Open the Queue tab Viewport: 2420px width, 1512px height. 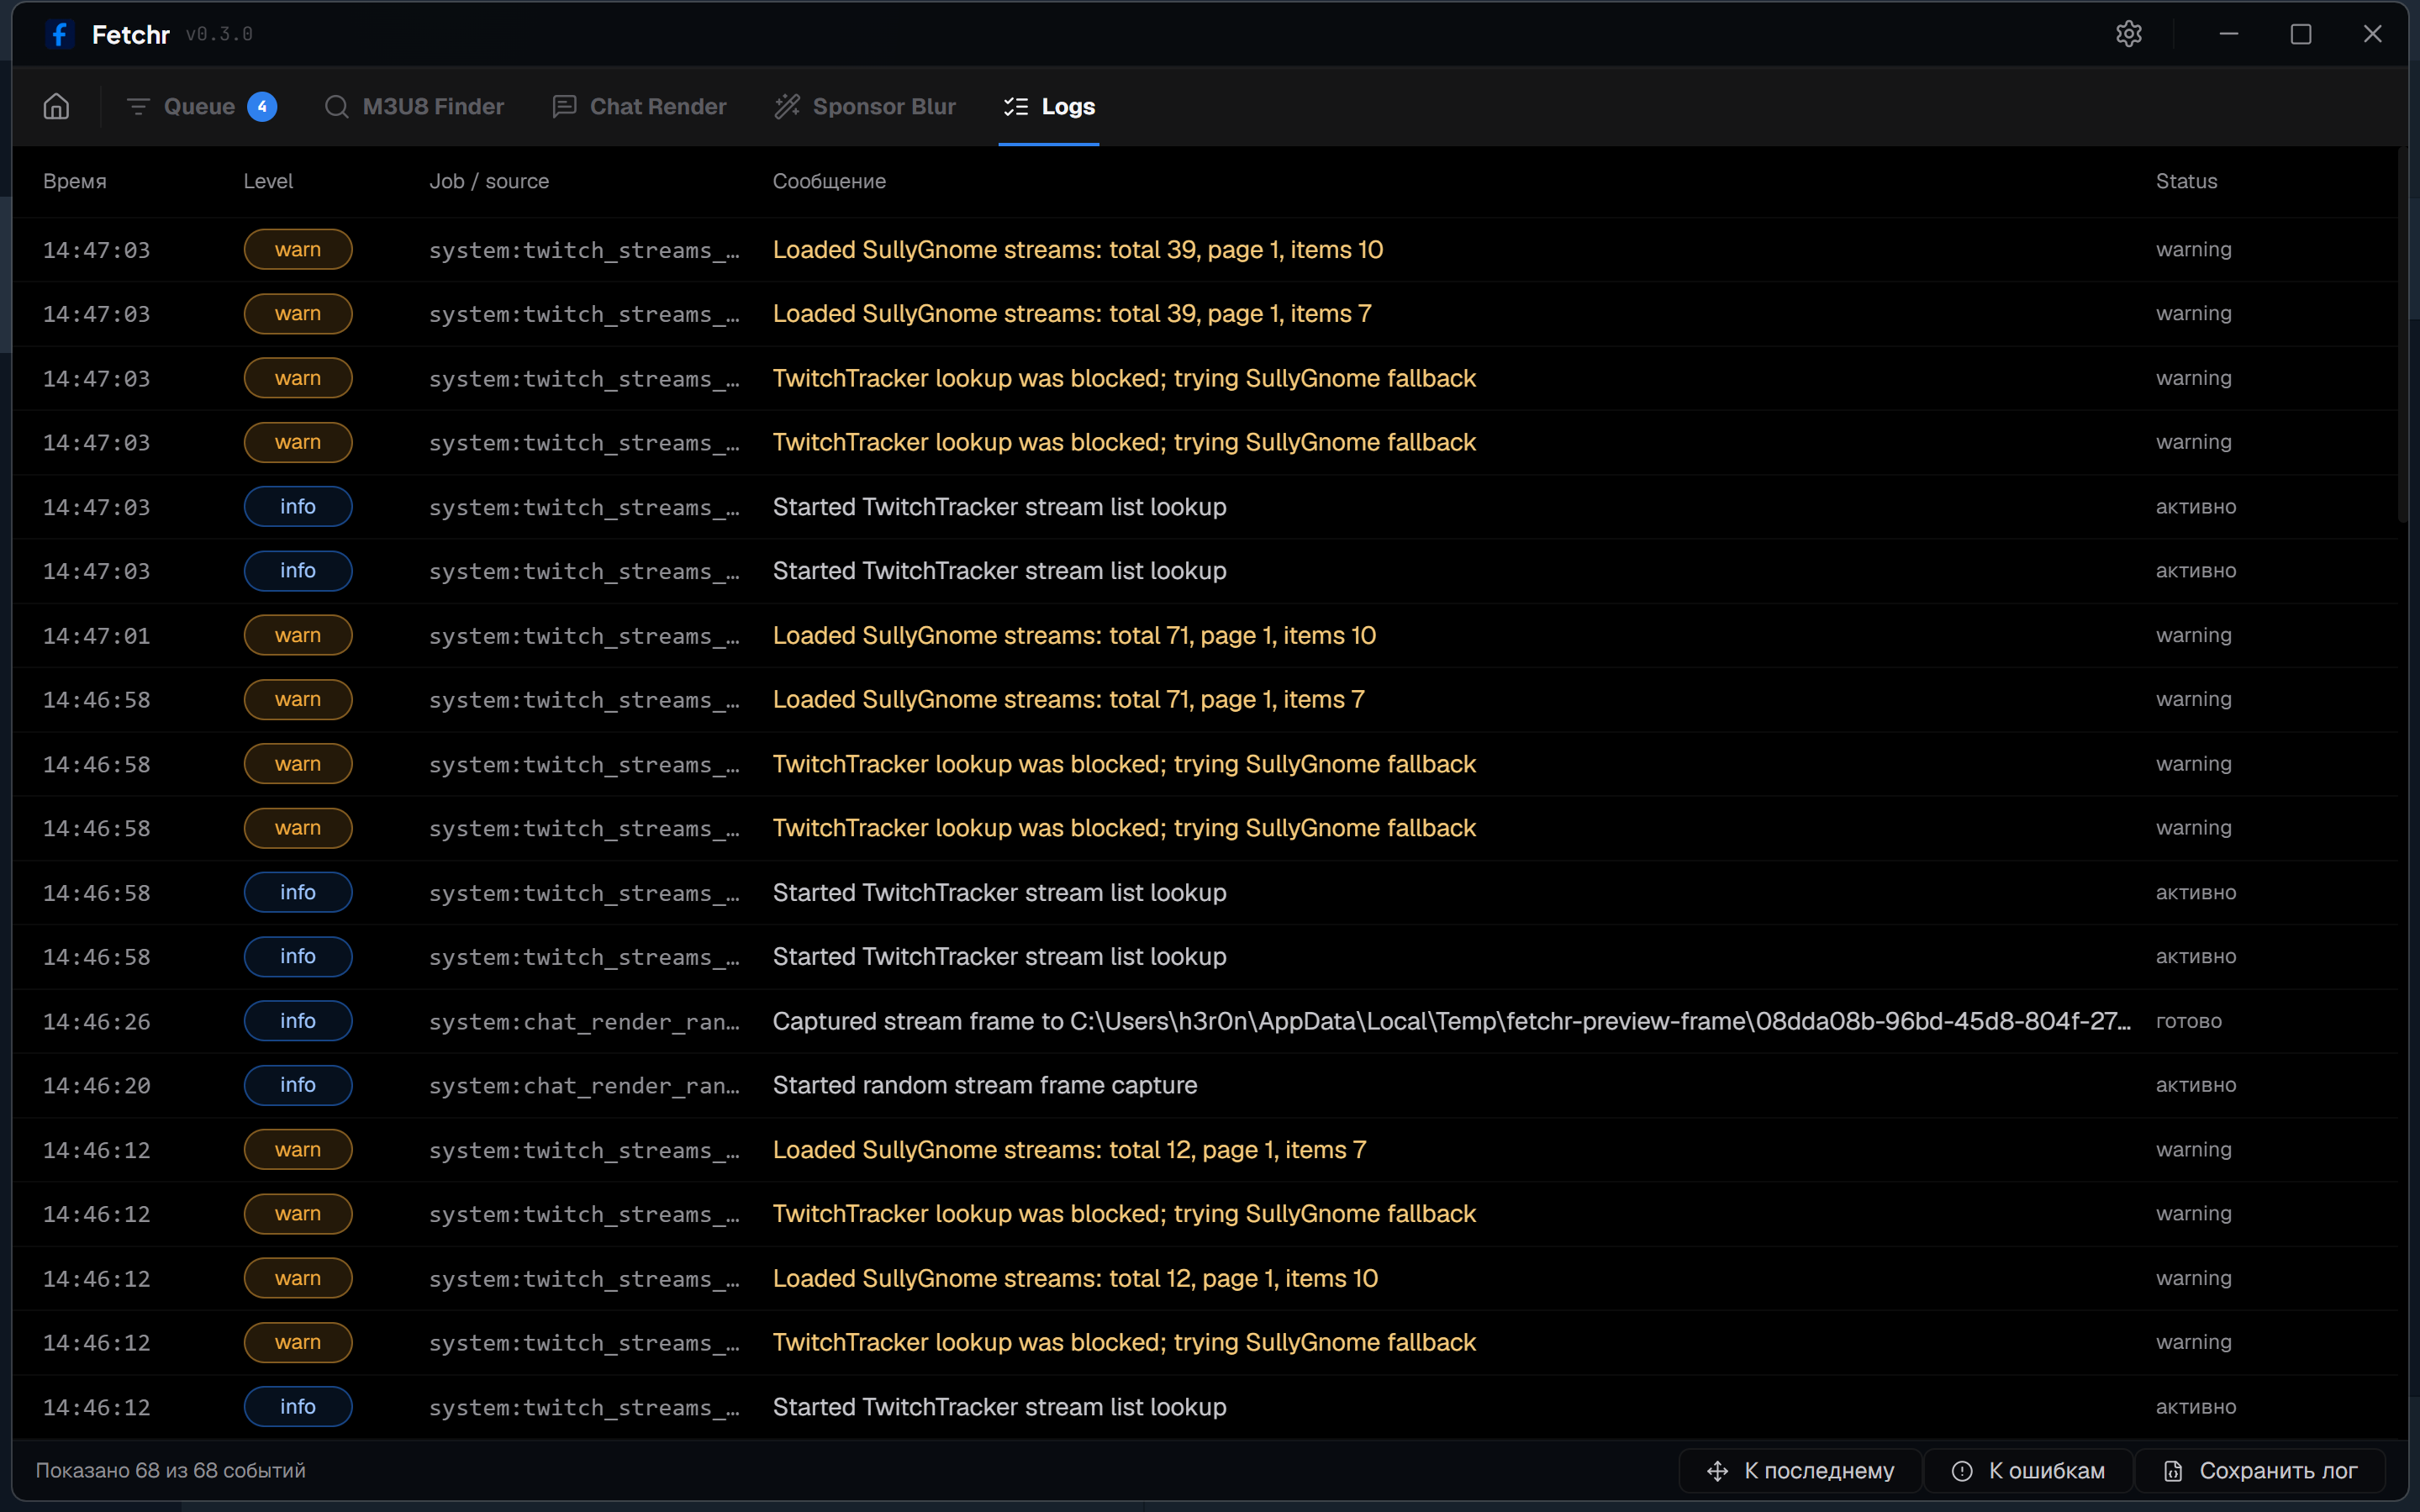pos(201,106)
